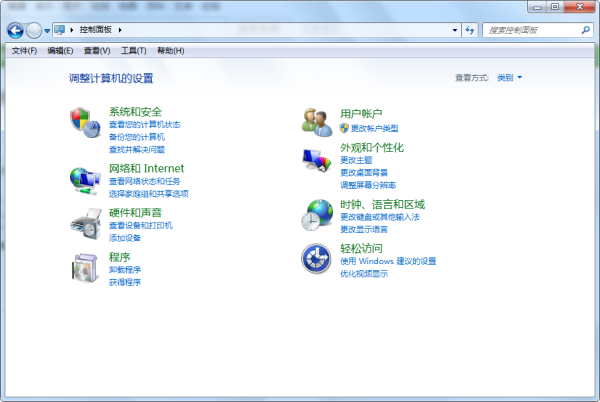The height and width of the screenshot is (402, 600).
Task: Click 使用 Windows 建议的设置 link
Action: [388, 261]
